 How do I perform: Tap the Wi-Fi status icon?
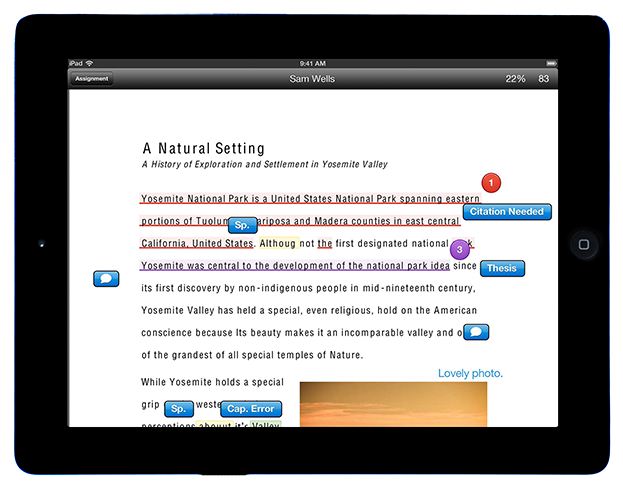(x=89, y=63)
